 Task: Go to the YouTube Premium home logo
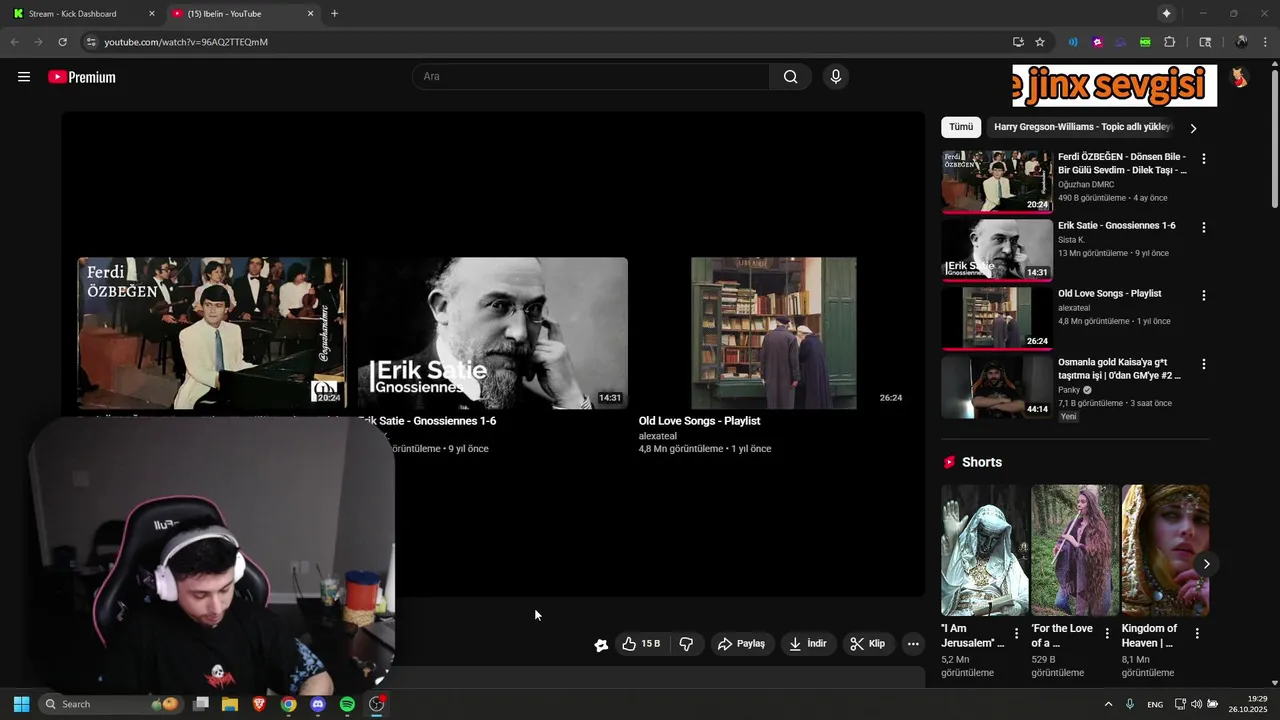pyautogui.click(x=82, y=77)
